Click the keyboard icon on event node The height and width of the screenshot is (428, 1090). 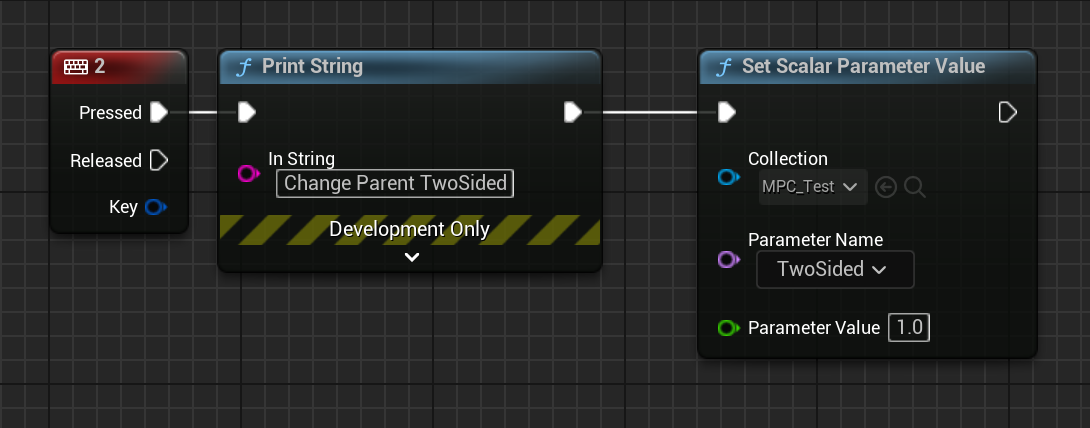point(76,67)
